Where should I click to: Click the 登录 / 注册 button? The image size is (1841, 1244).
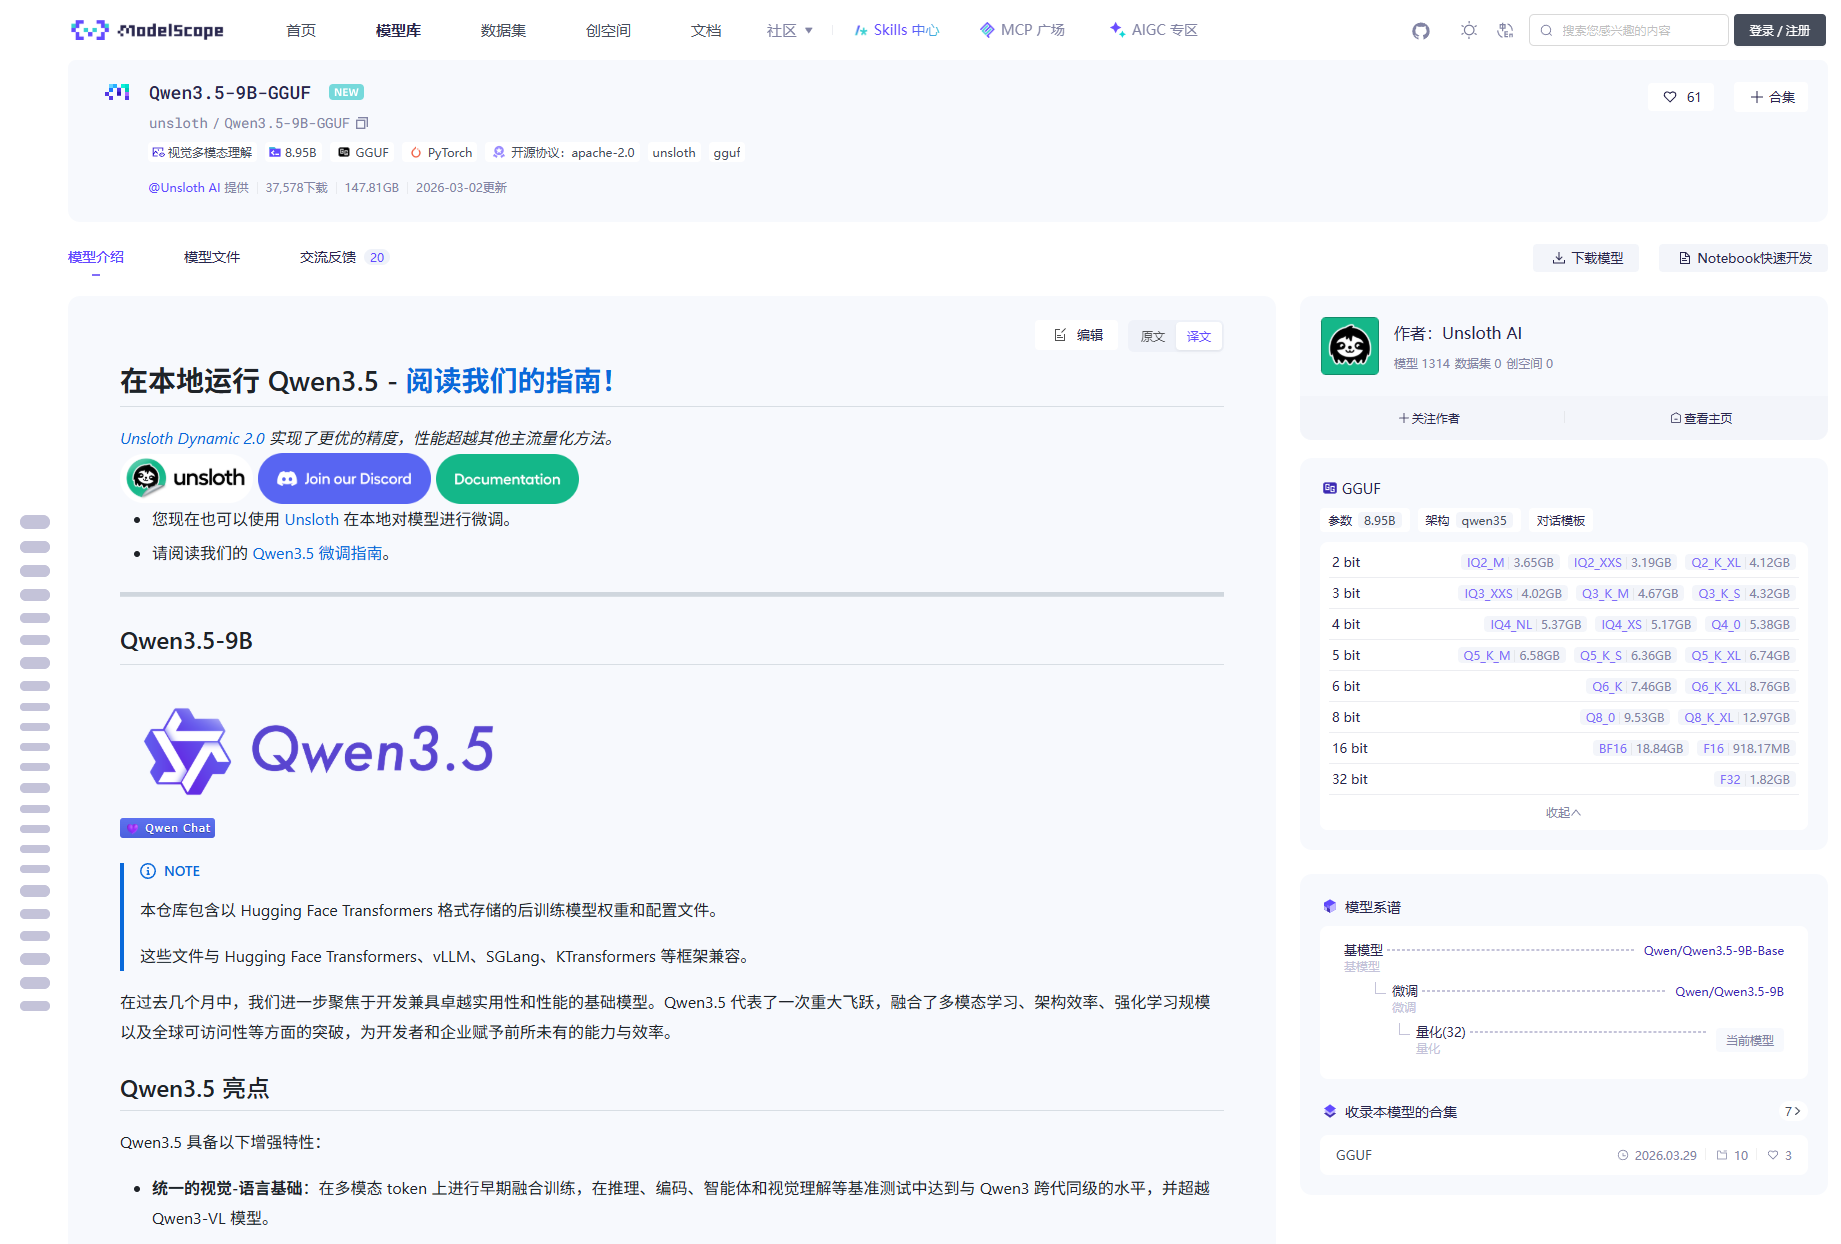(x=1779, y=31)
